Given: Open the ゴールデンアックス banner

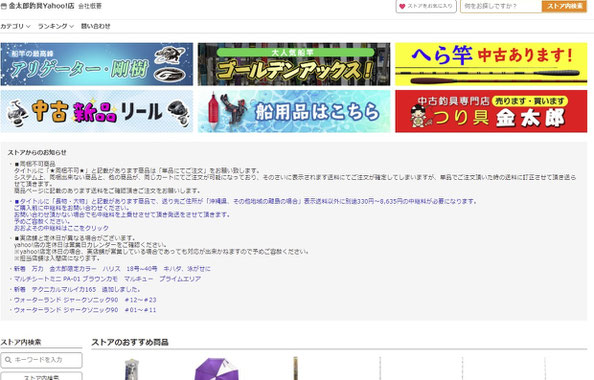Looking at the screenshot, I should 294,64.
